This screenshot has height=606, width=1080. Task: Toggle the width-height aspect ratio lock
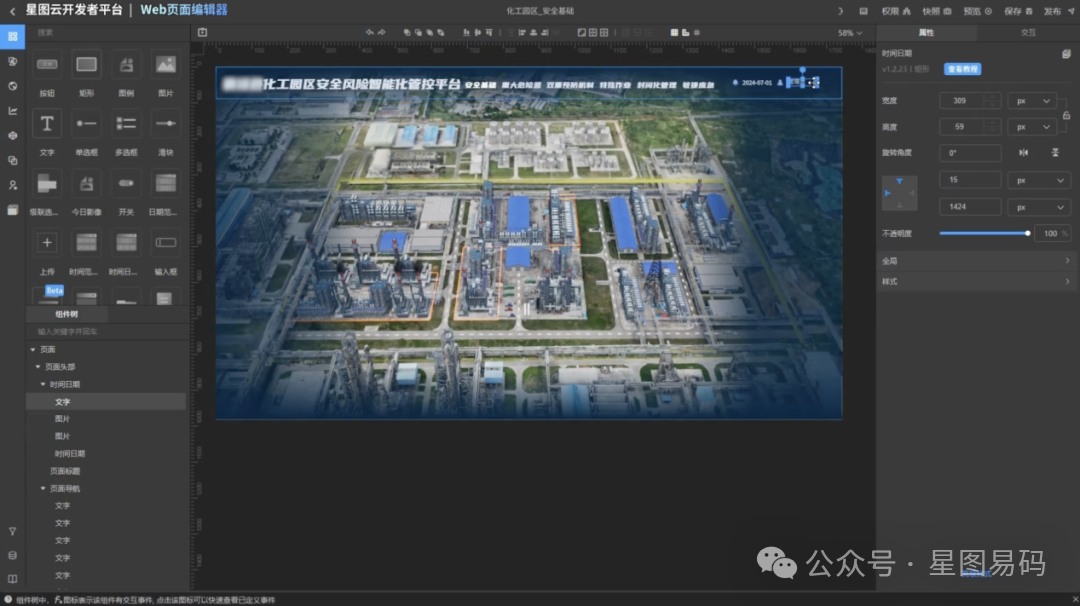(x=1066, y=116)
